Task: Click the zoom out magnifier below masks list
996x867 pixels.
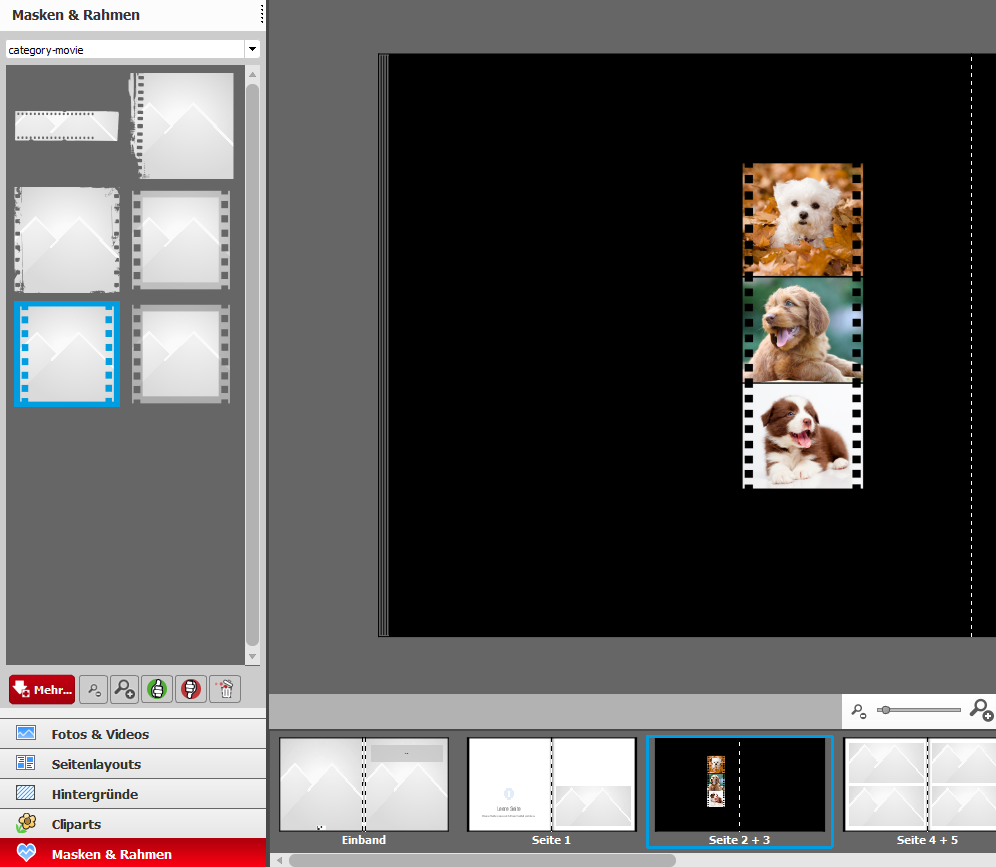Action: point(94,689)
